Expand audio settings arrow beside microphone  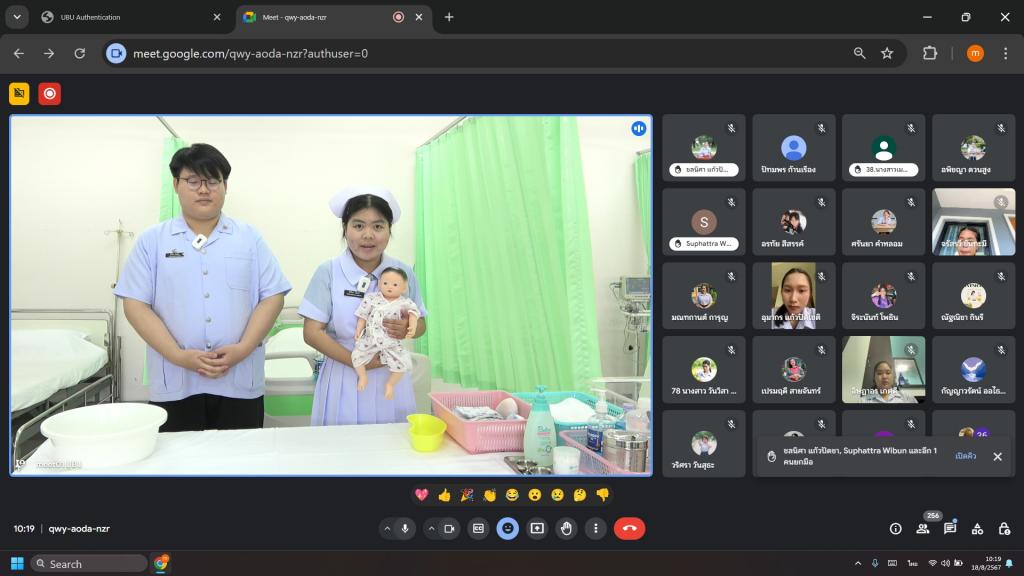(387, 529)
